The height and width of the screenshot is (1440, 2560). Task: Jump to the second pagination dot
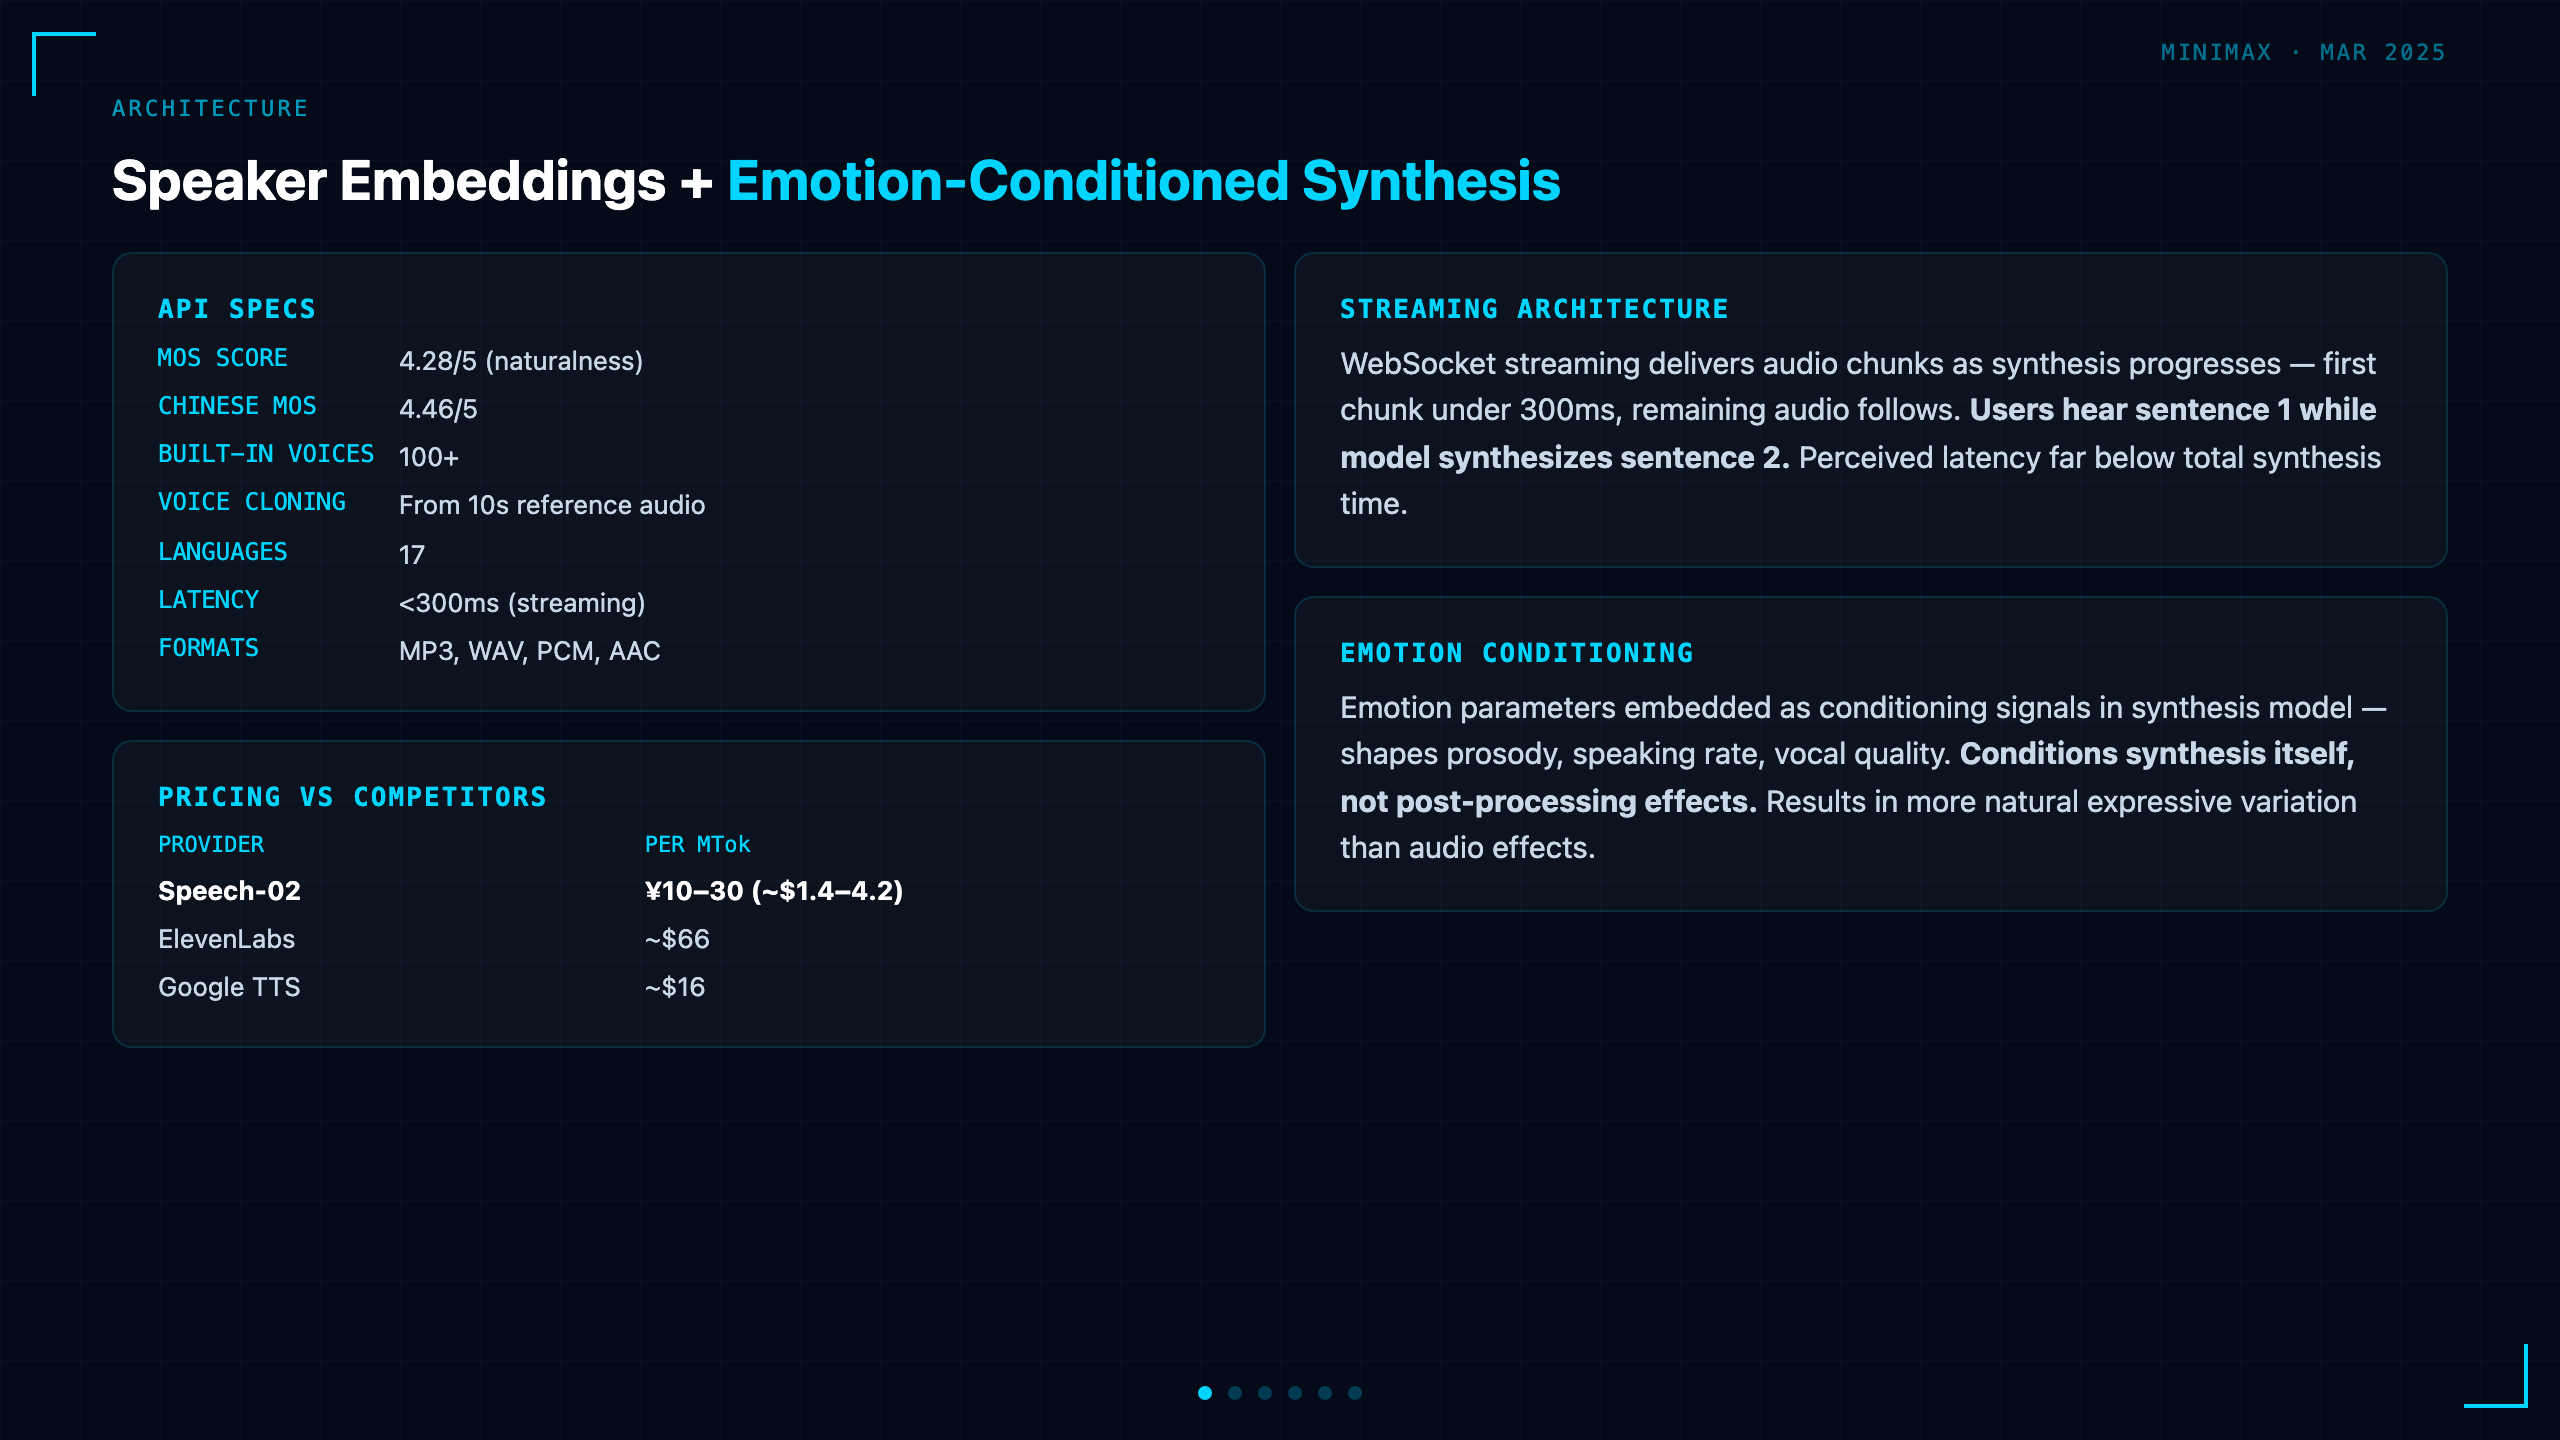(x=1235, y=1393)
